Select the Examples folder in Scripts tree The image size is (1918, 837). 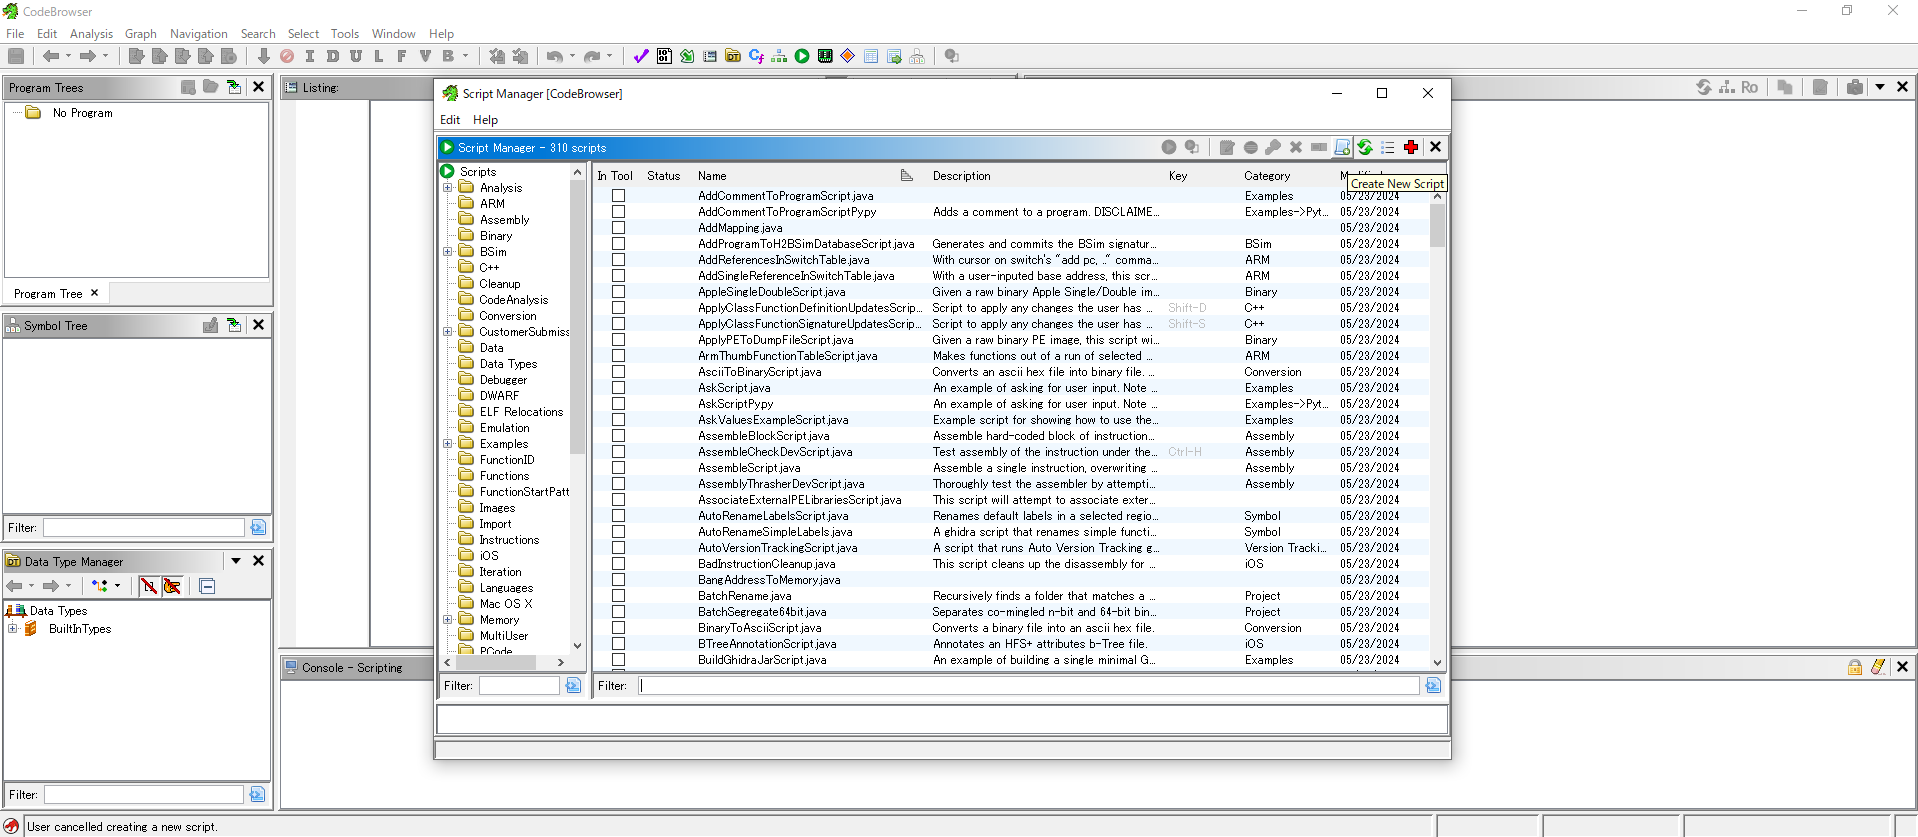(503, 444)
